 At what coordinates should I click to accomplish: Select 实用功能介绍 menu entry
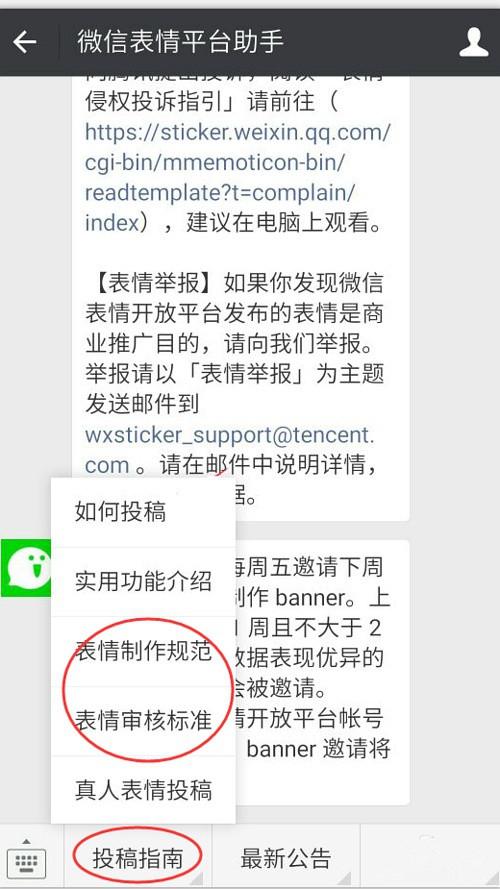pos(143,582)
